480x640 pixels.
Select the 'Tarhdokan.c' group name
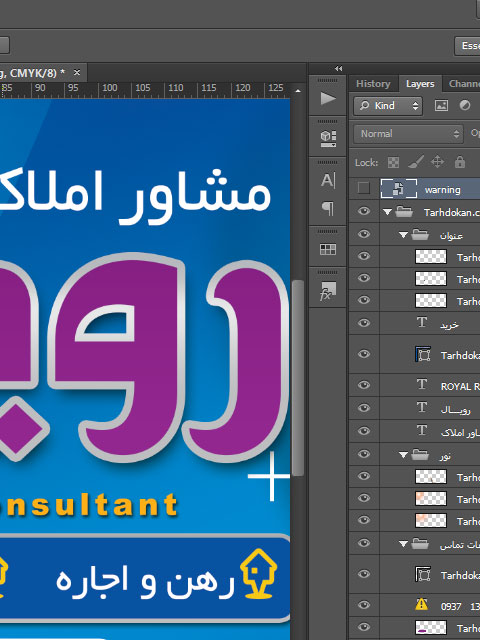coord(452,212)
